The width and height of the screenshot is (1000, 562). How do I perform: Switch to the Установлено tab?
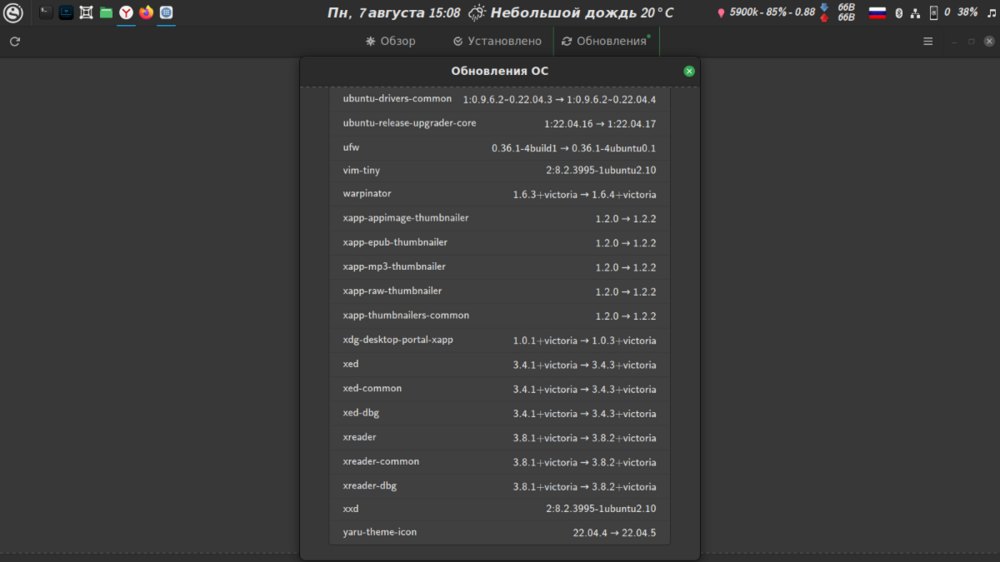[x=497, y=41]
